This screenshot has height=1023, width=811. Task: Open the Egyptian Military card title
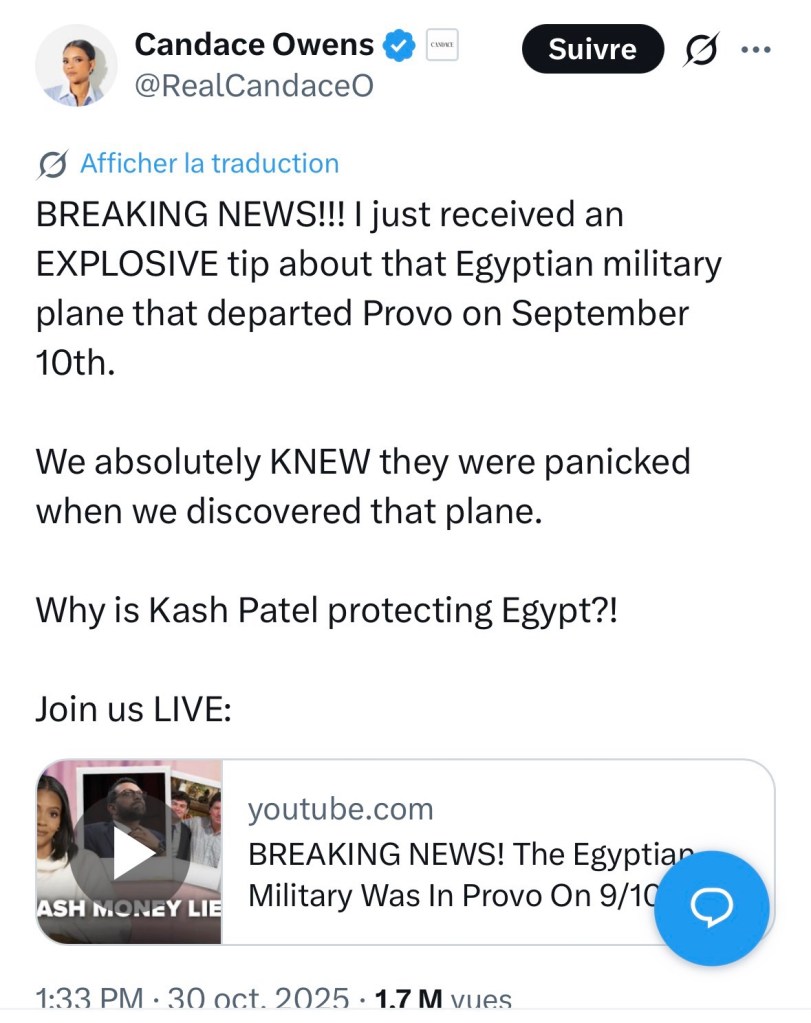click(x=450, y=875)
